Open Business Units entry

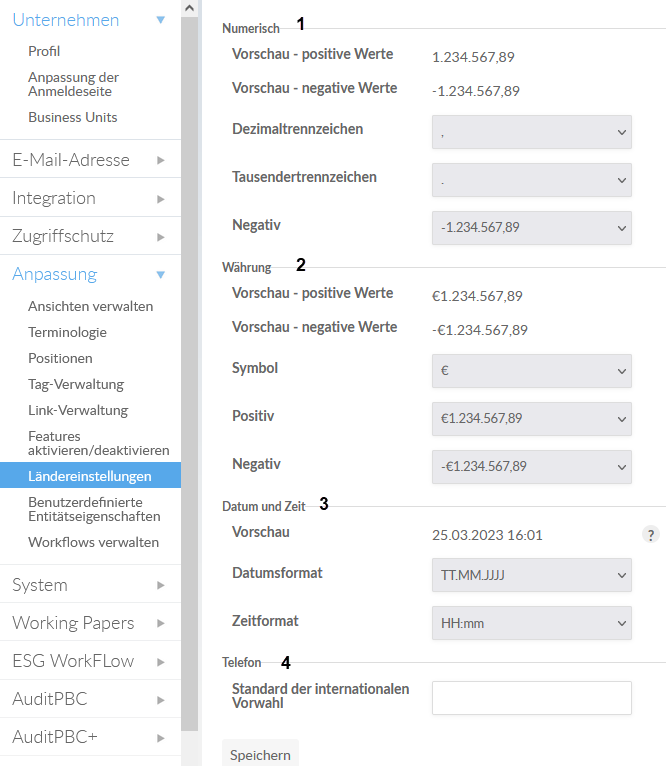click(72, 117)
